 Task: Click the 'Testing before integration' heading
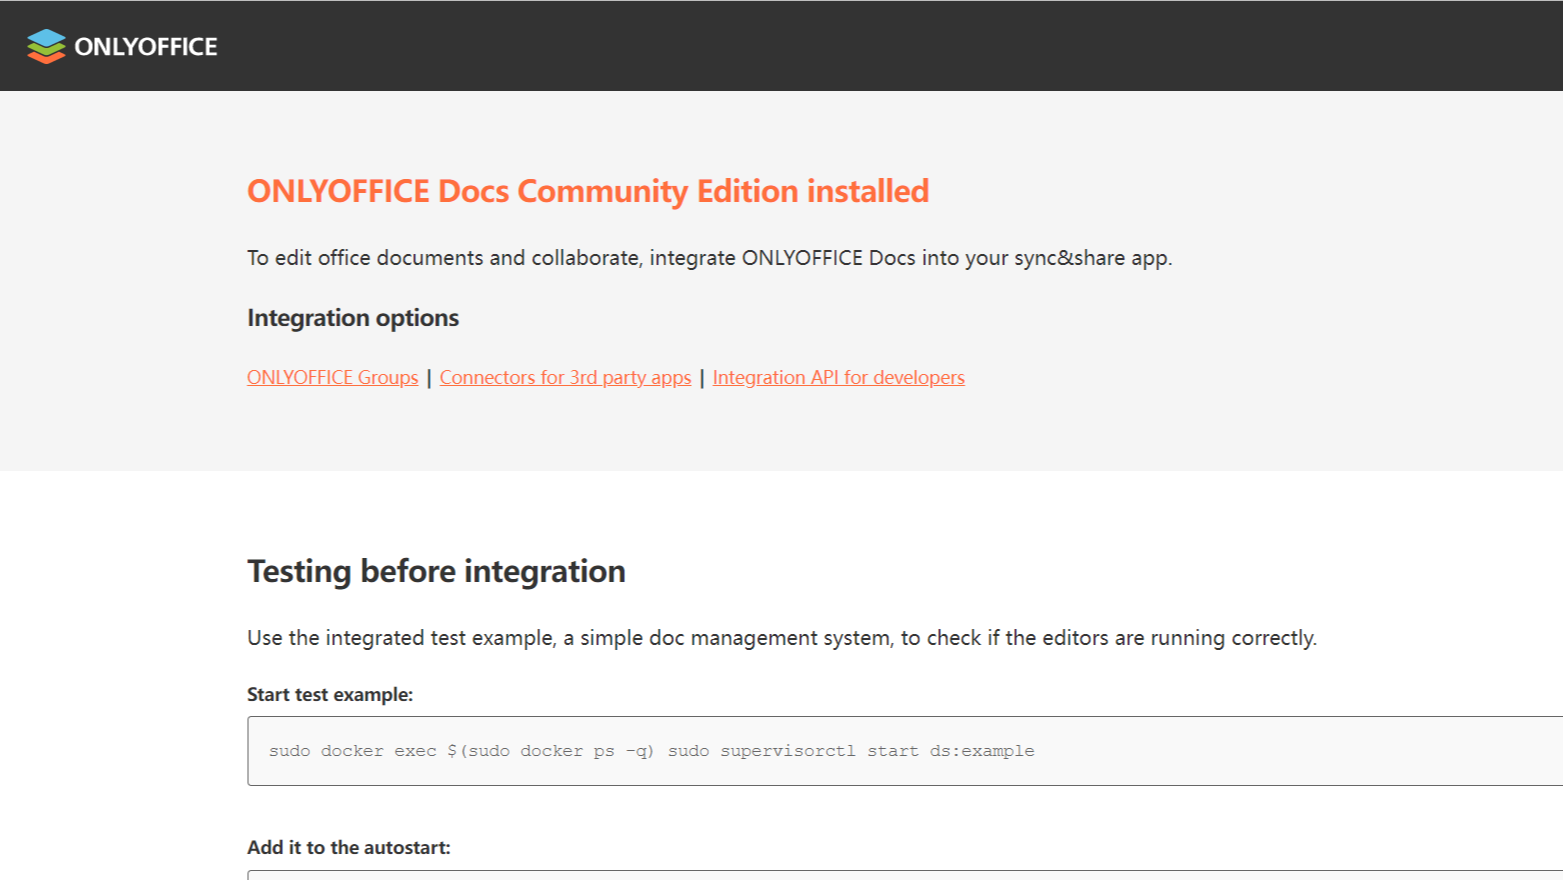pos(436,571)
